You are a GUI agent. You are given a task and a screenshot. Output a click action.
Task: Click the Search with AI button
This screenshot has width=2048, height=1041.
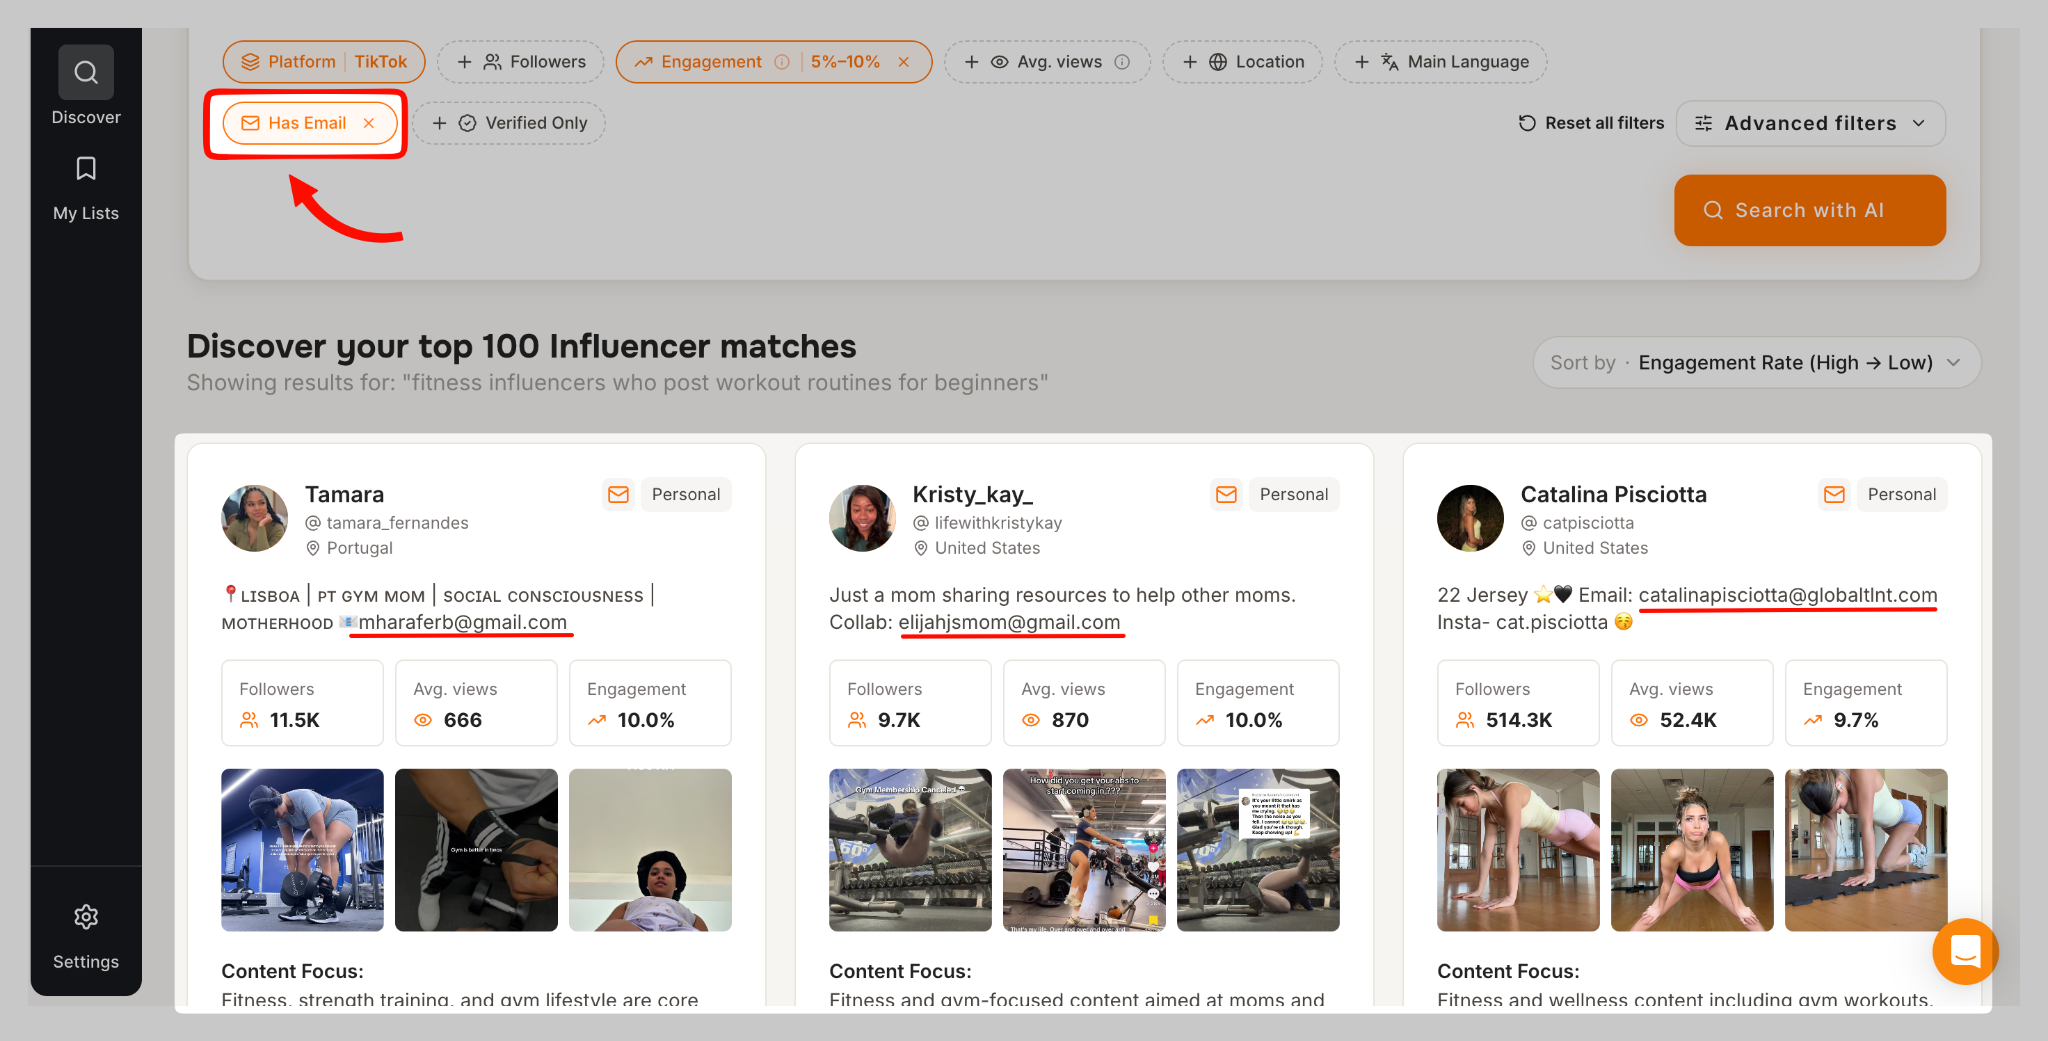[x=1809, y=210]
